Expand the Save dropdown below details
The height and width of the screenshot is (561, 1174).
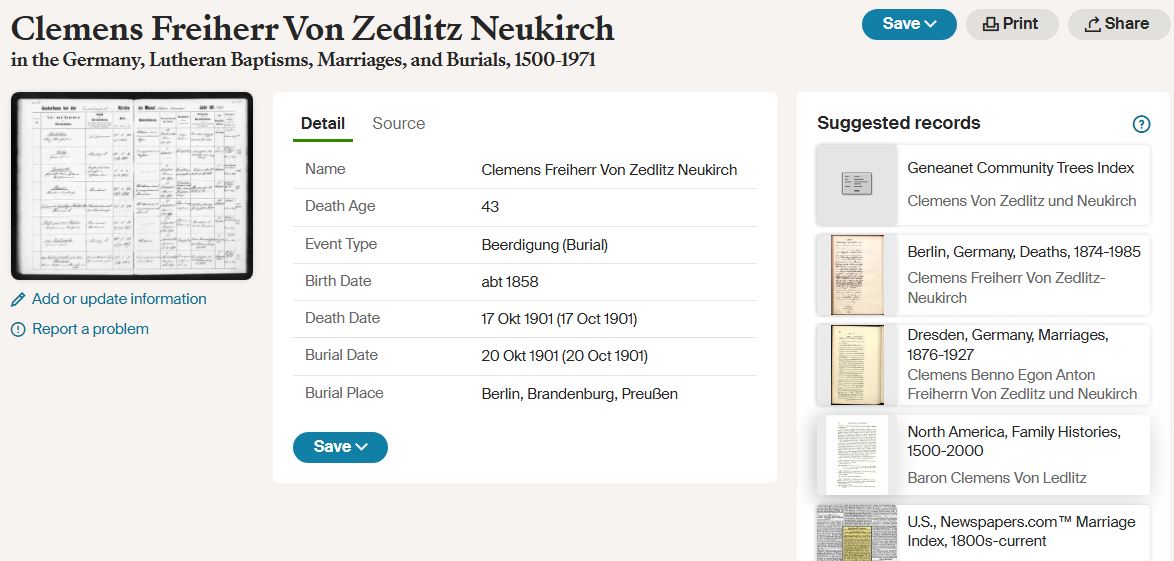(340, 447)
